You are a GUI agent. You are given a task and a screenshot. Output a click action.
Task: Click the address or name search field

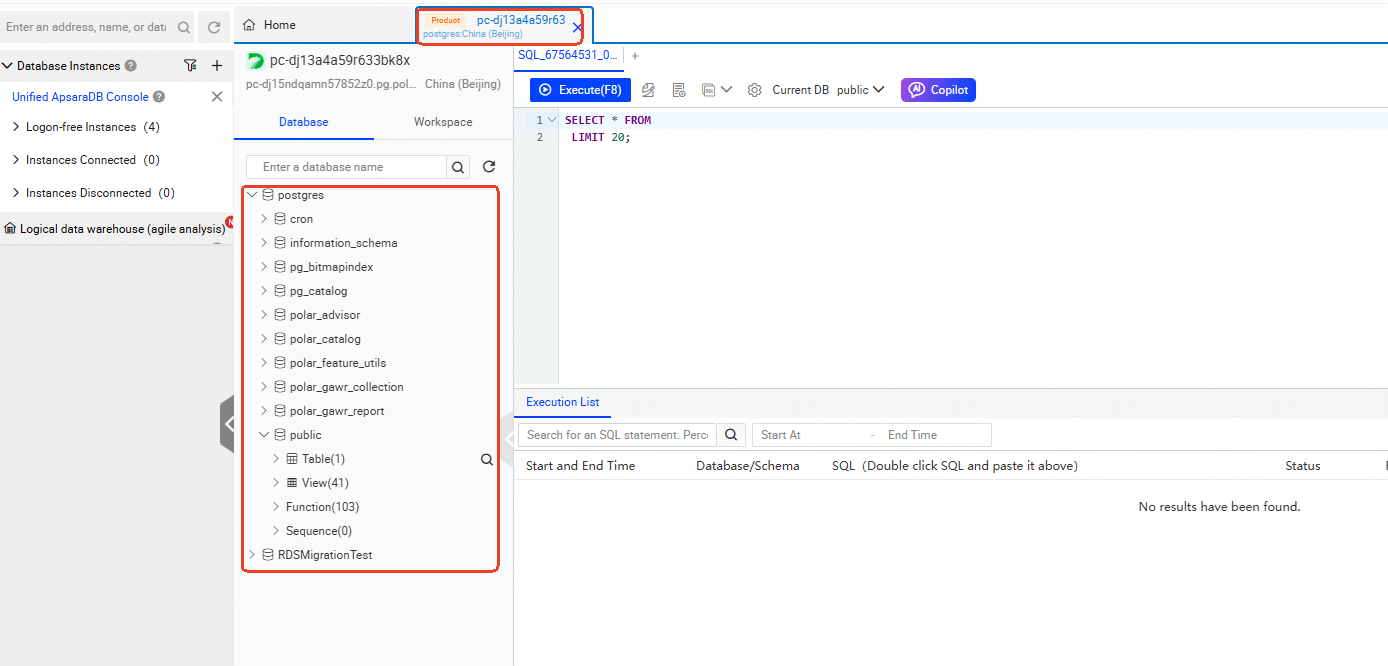[x=87, y=28]
